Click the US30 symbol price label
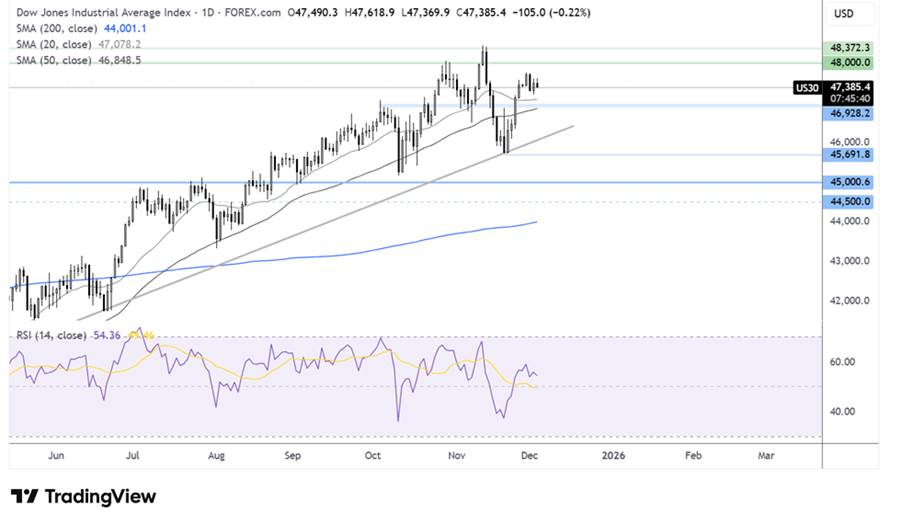Viewport: 902px width, 524px height. (x=807, y=88)
